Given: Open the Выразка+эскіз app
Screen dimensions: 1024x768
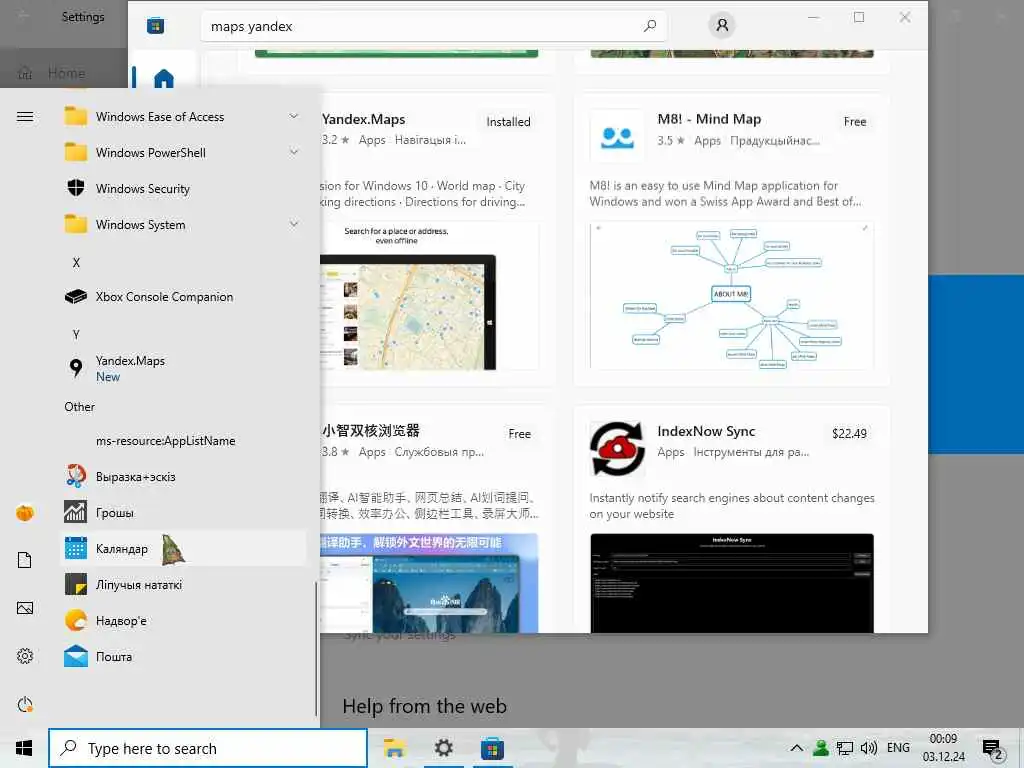Looking at the screenshot, I should tap(183, 477).
